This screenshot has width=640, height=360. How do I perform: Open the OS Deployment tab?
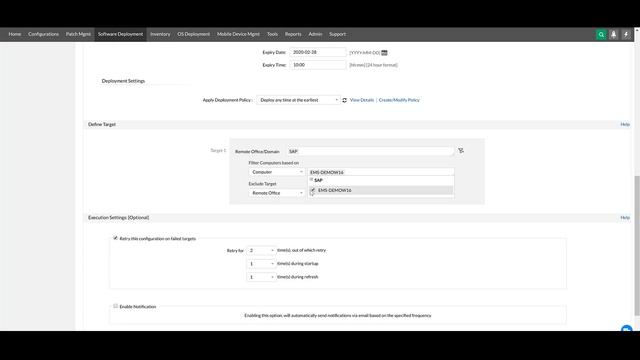[x=193, y=34]
